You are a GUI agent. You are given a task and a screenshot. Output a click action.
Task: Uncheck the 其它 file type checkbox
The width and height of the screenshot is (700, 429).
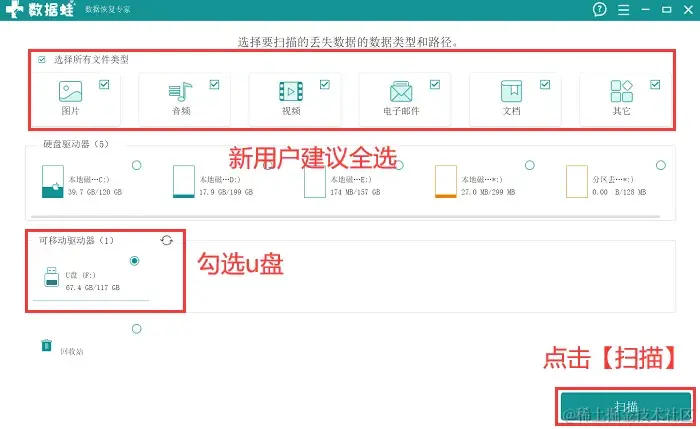[655, 84]
